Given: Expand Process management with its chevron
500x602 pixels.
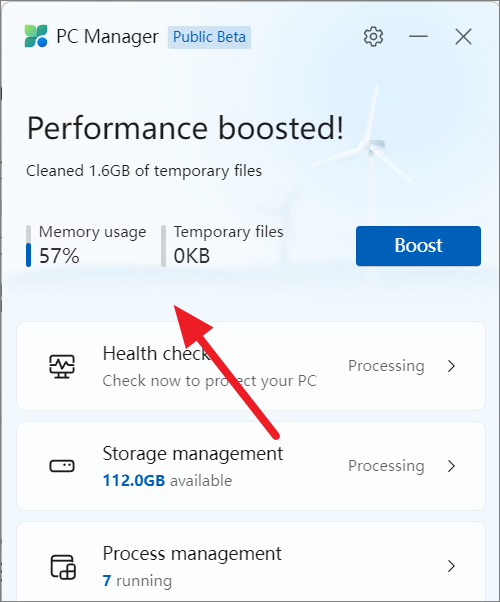Looking at the screenshot, I should coord(452,566).
